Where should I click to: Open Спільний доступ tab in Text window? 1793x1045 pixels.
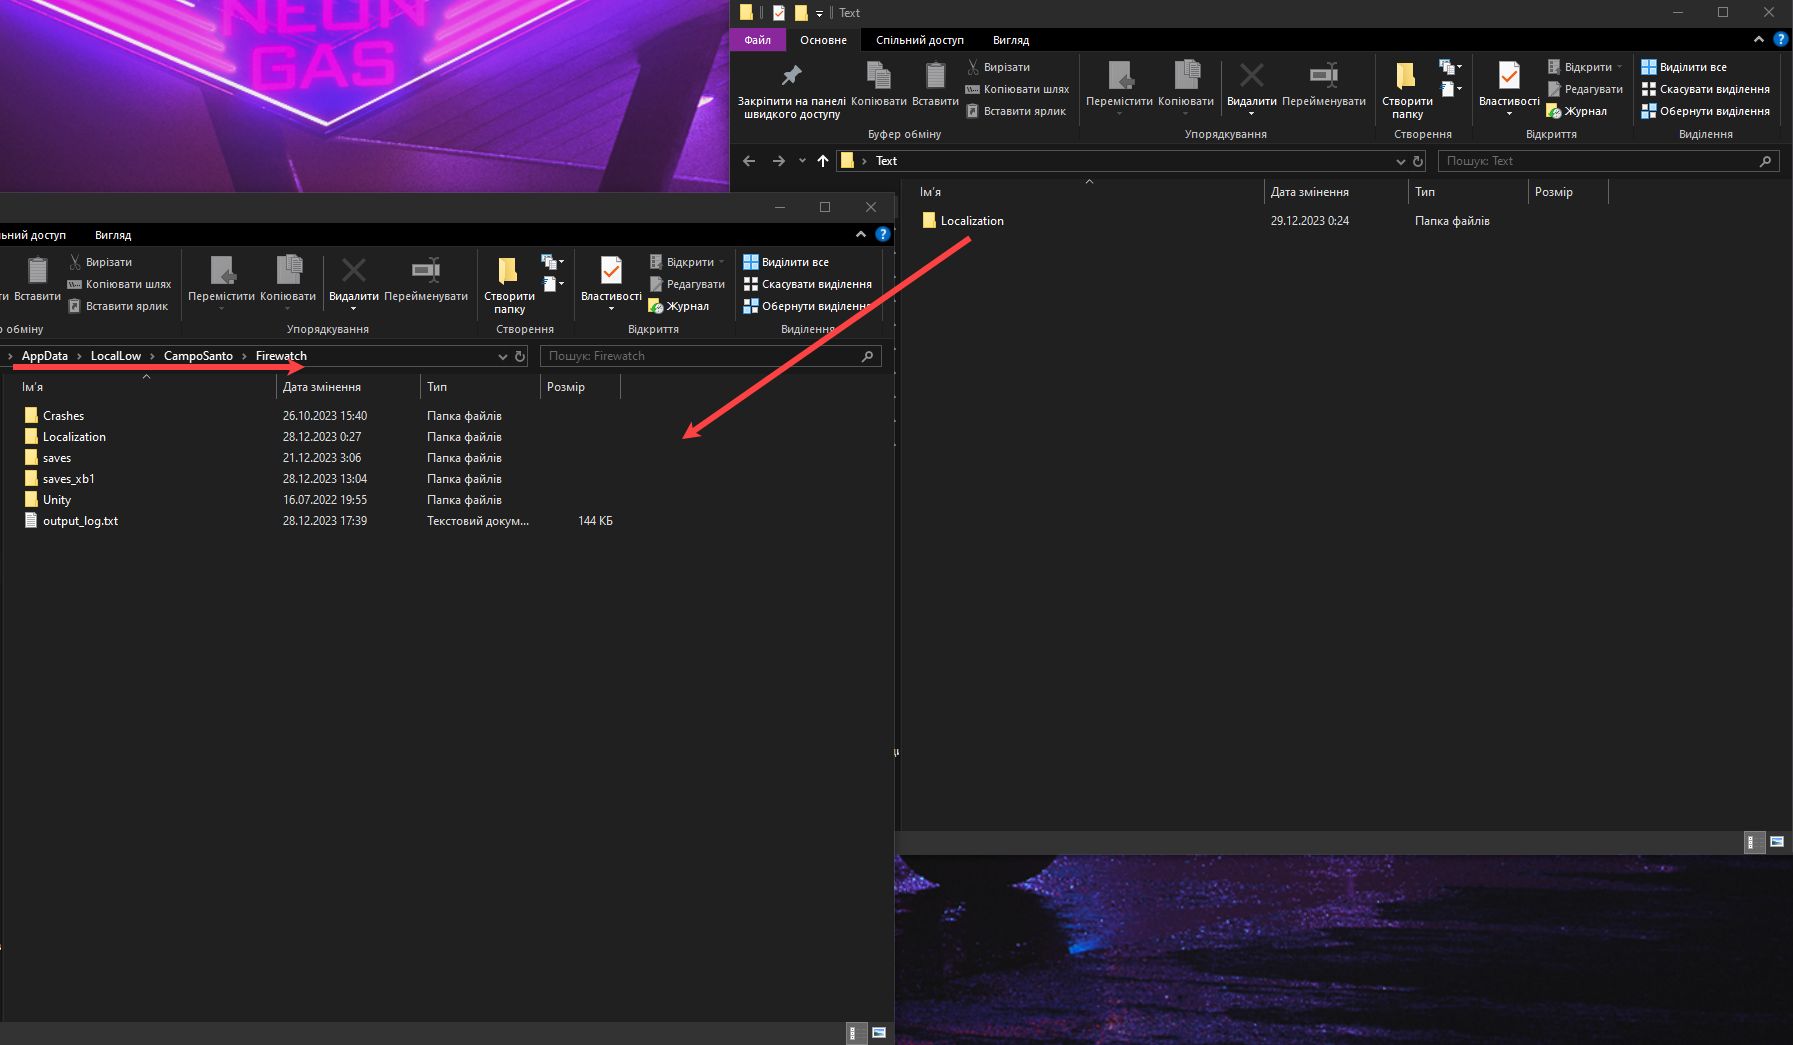pos(920,40)
